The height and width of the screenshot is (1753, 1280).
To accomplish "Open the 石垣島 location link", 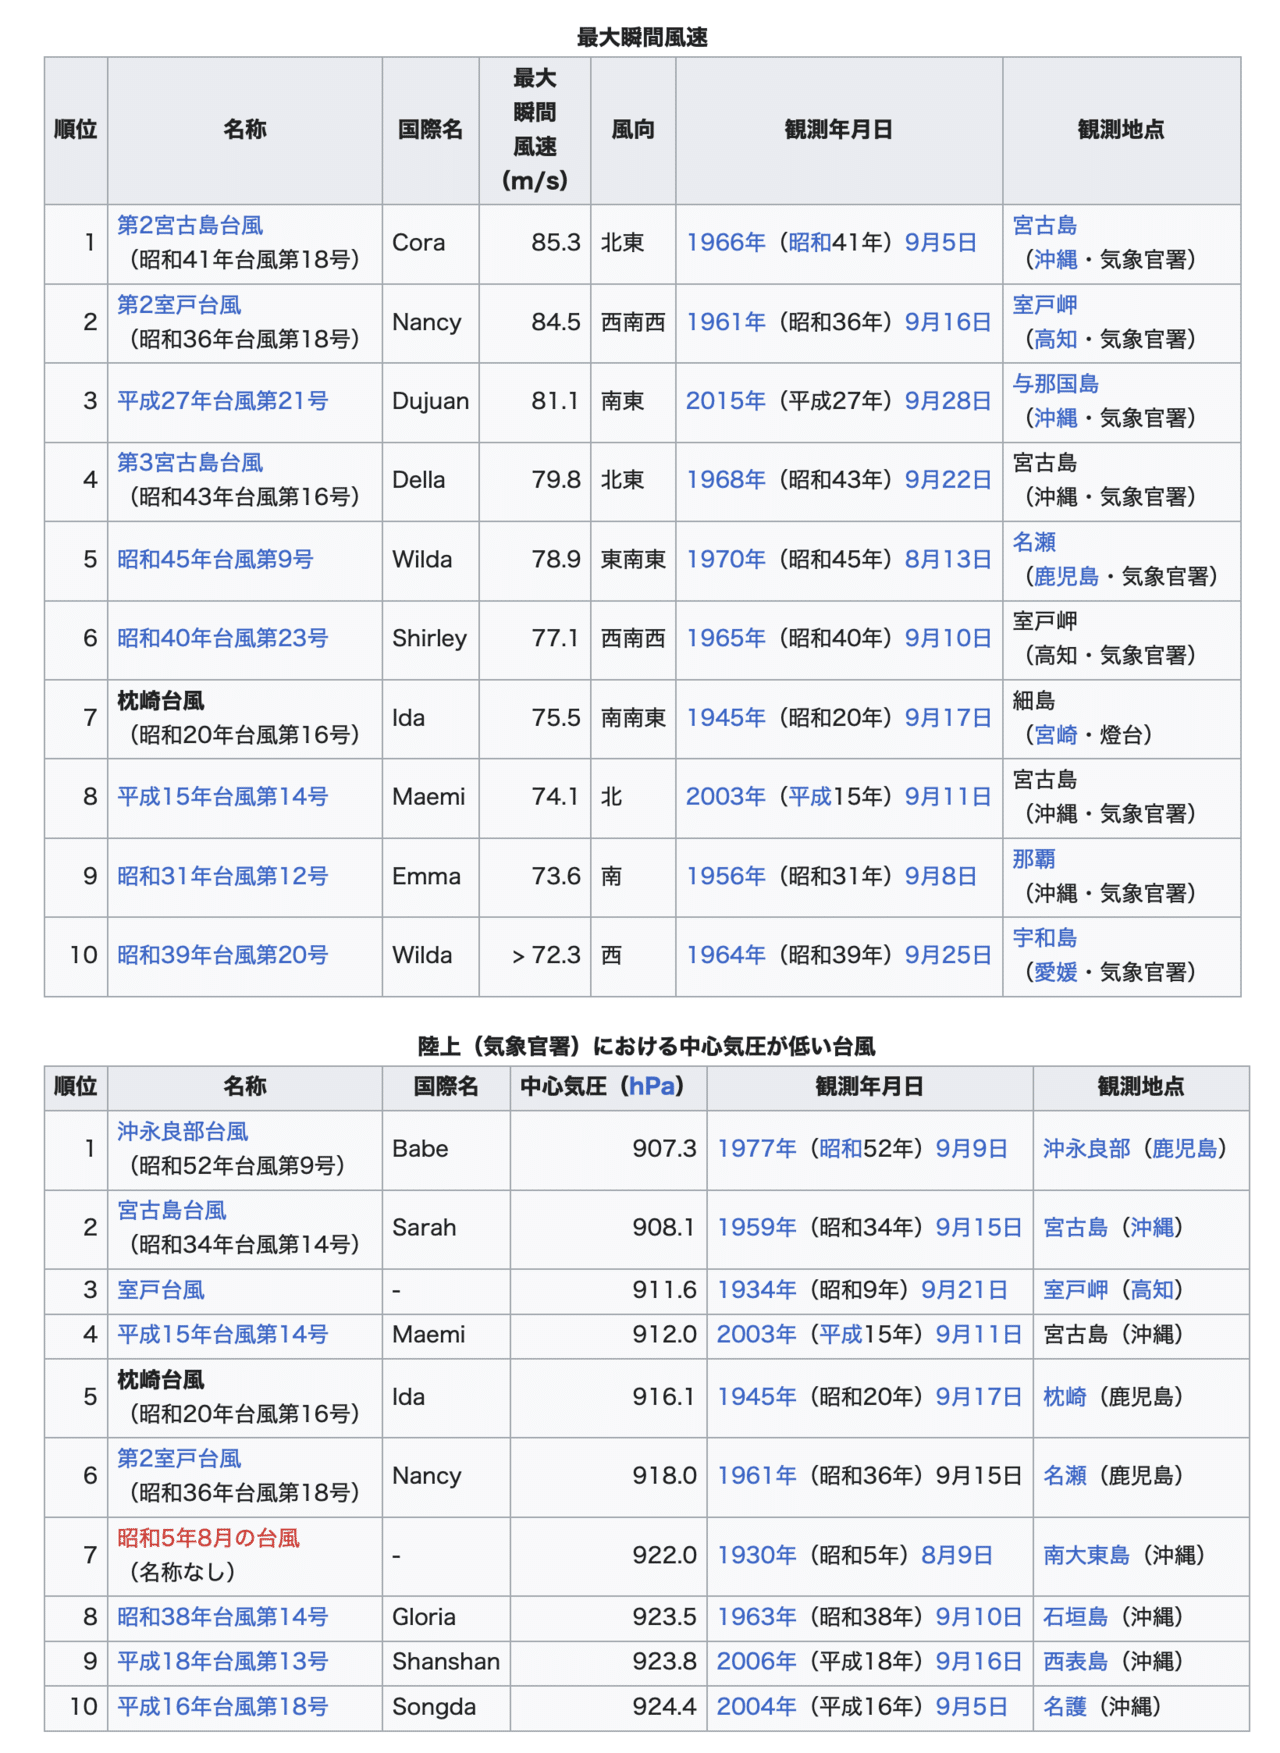I will tap(1076, 1617).
